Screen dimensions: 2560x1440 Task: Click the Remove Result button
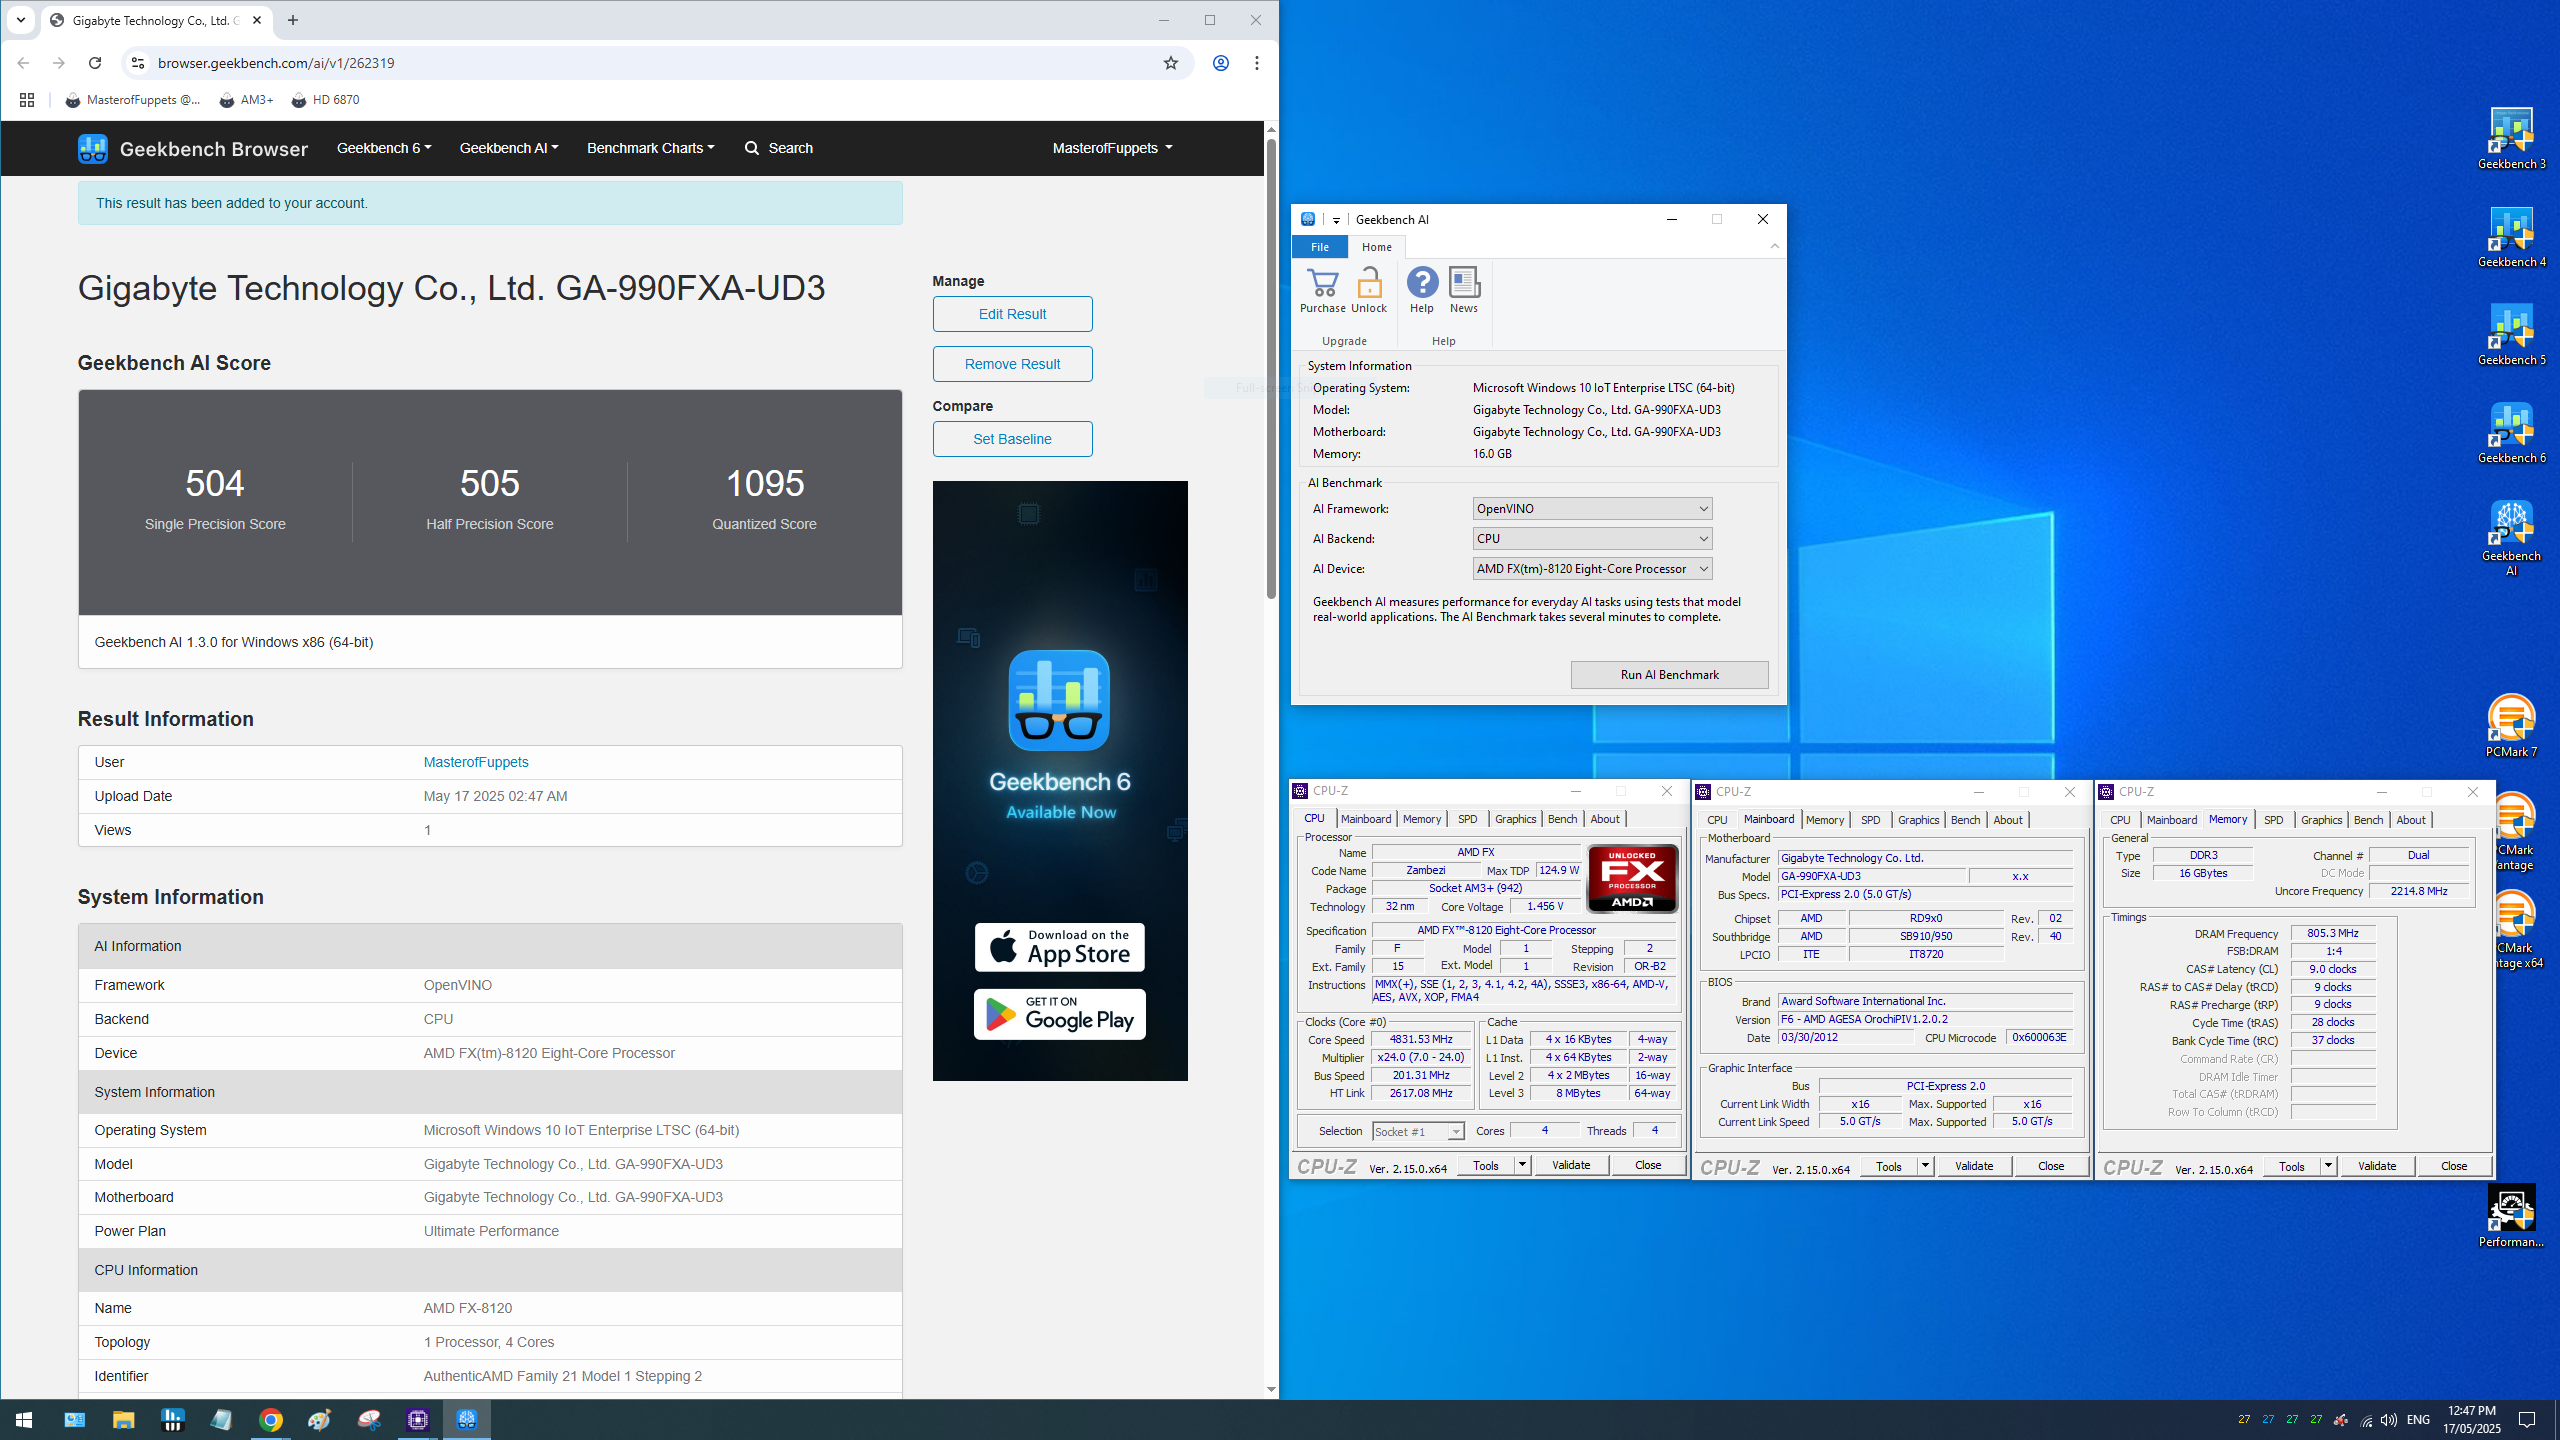(1012, 364)
